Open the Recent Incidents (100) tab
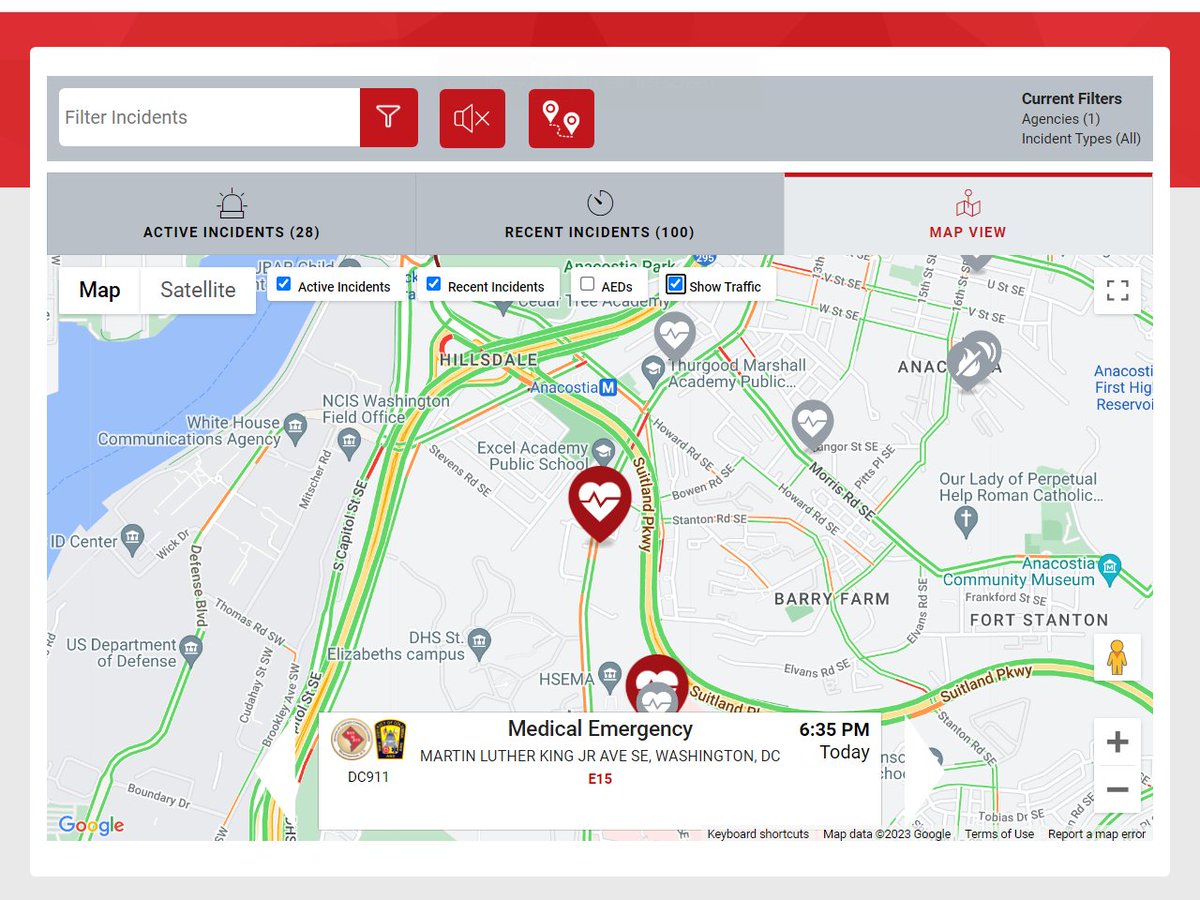This screenshot has width=1200, height=900. click(x=600, y=214)
